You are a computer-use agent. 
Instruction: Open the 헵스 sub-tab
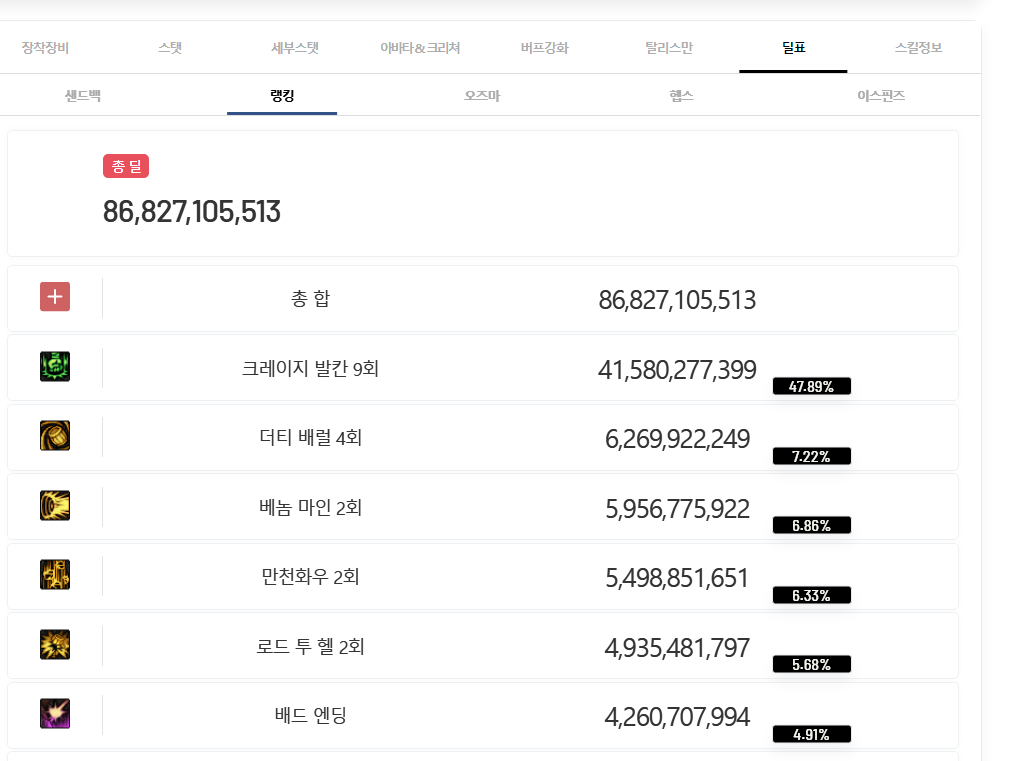pos(681,96)
